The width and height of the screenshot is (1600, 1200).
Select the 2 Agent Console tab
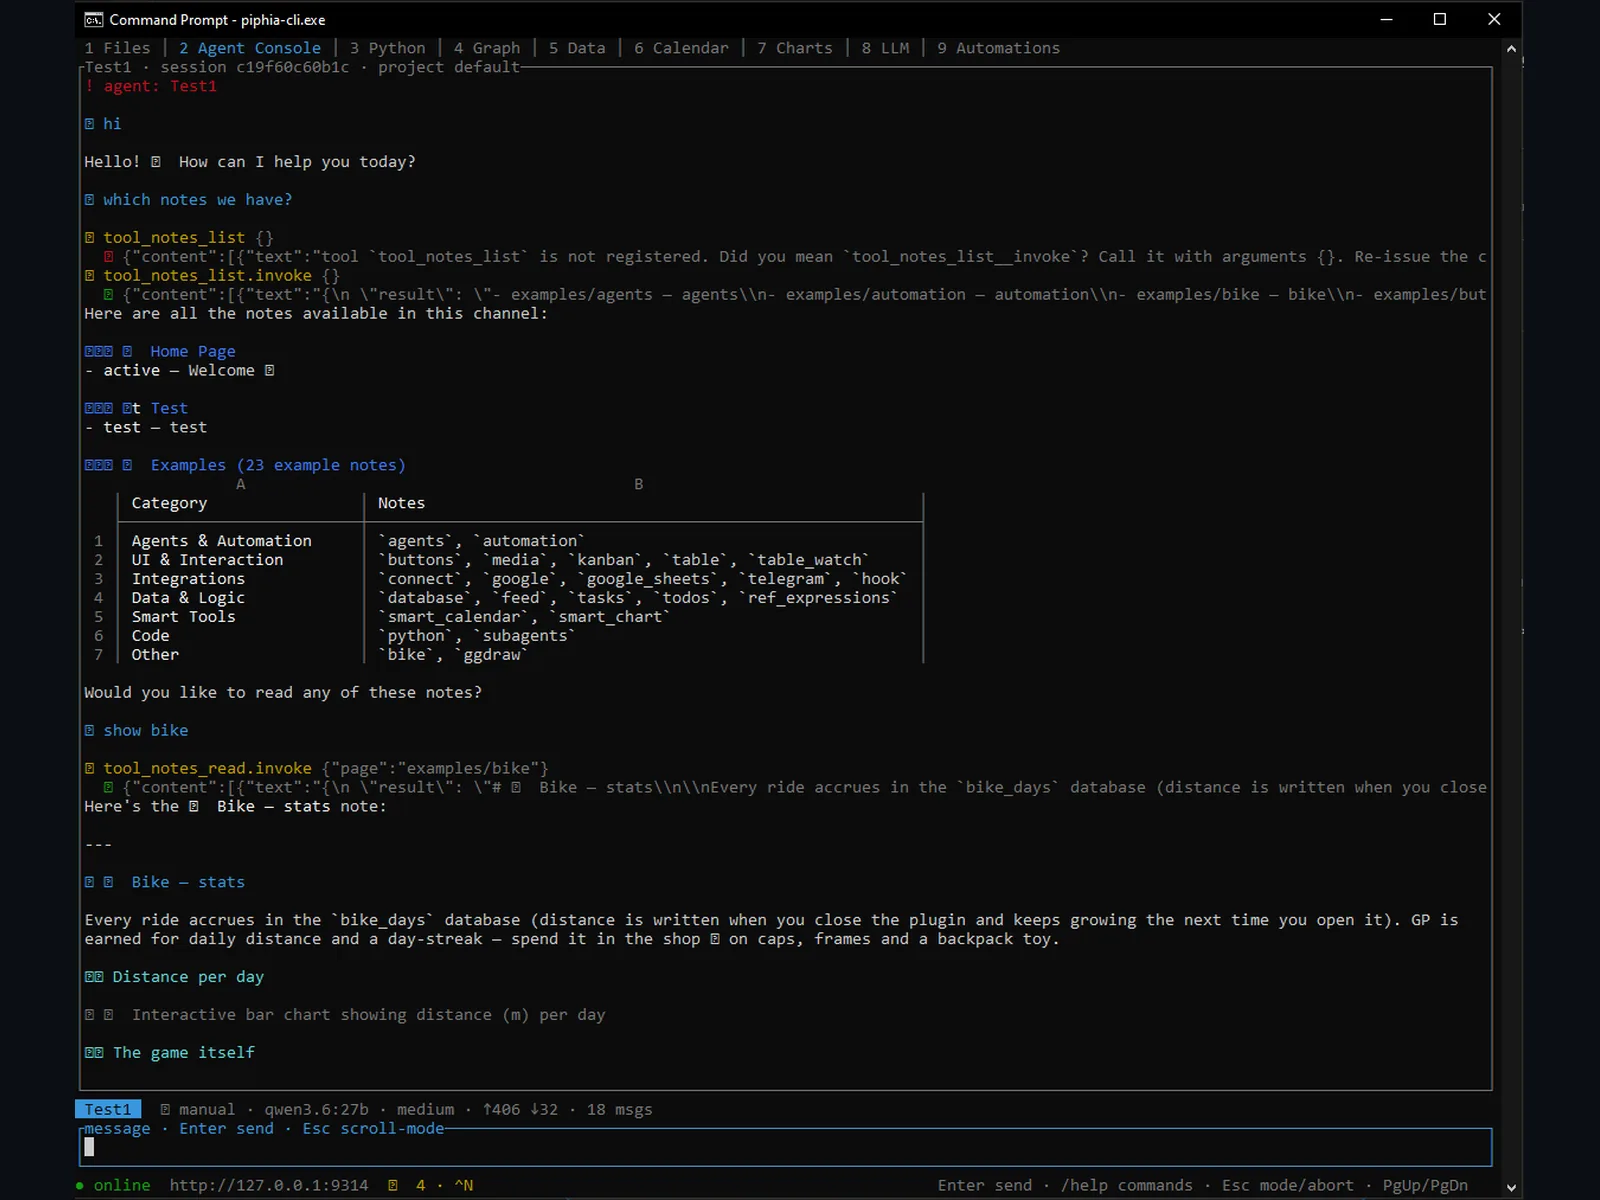(250, 48)
